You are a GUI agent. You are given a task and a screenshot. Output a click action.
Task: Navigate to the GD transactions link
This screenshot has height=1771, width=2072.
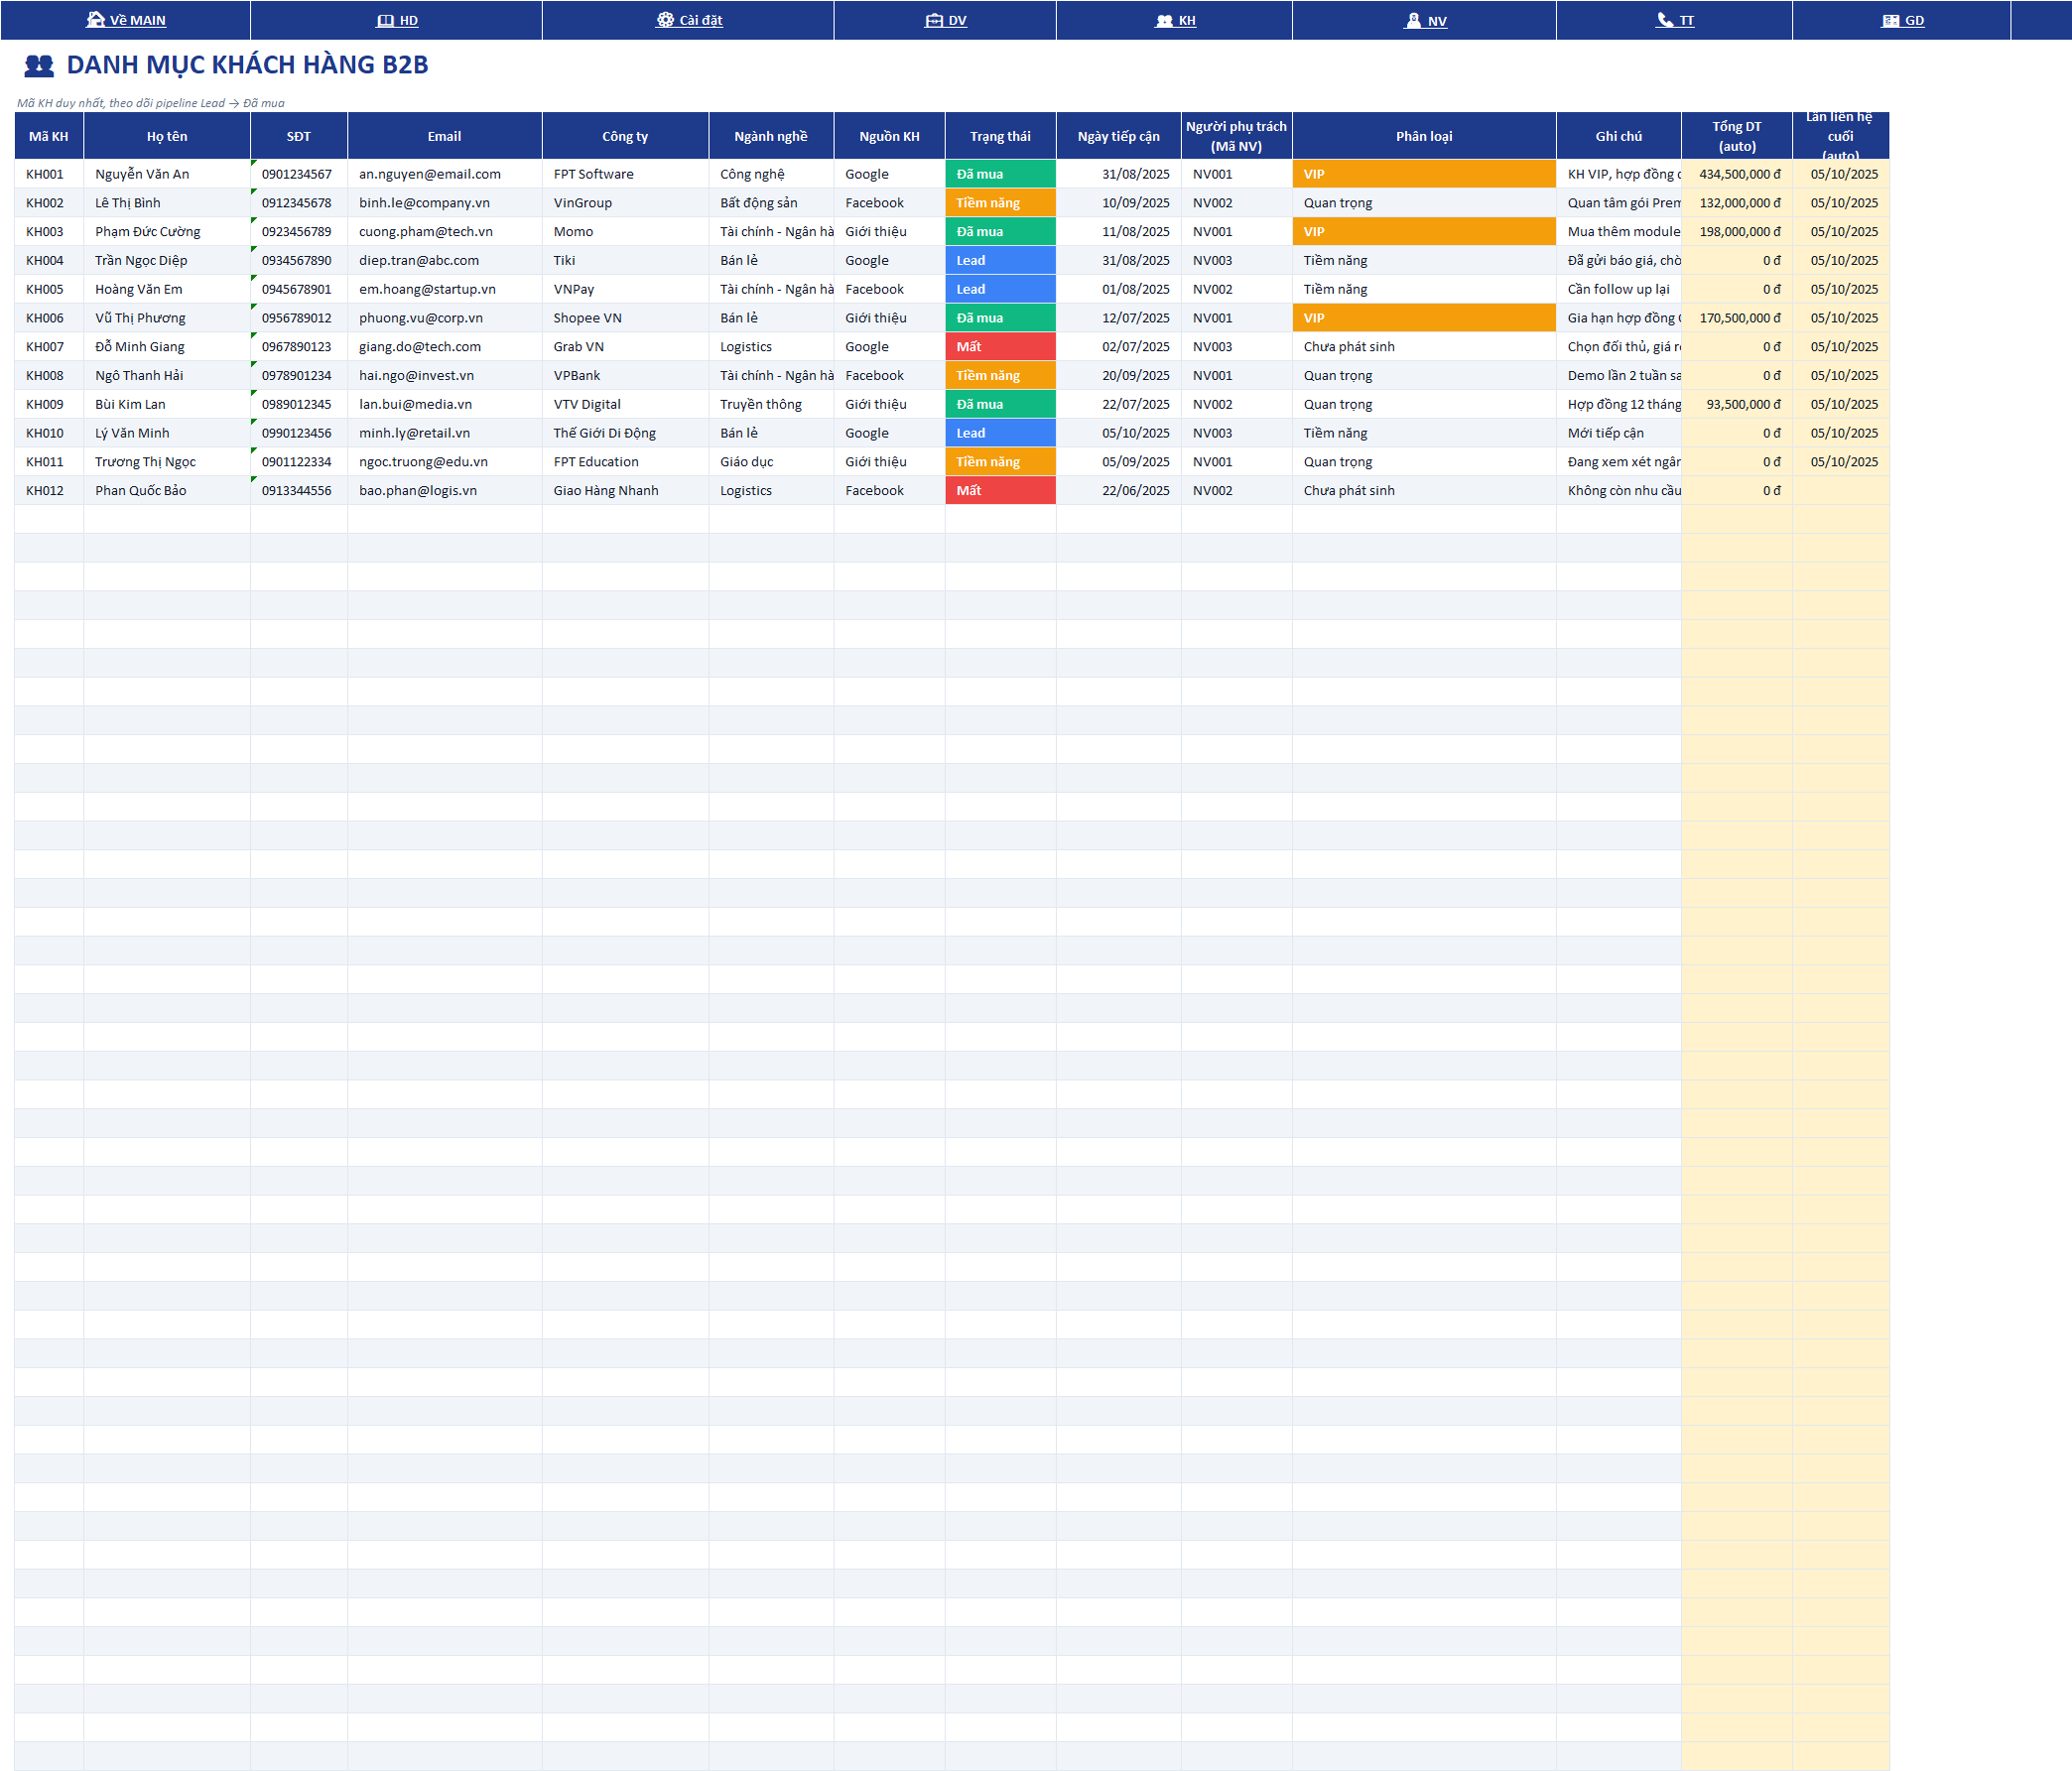coord(1902,20)
